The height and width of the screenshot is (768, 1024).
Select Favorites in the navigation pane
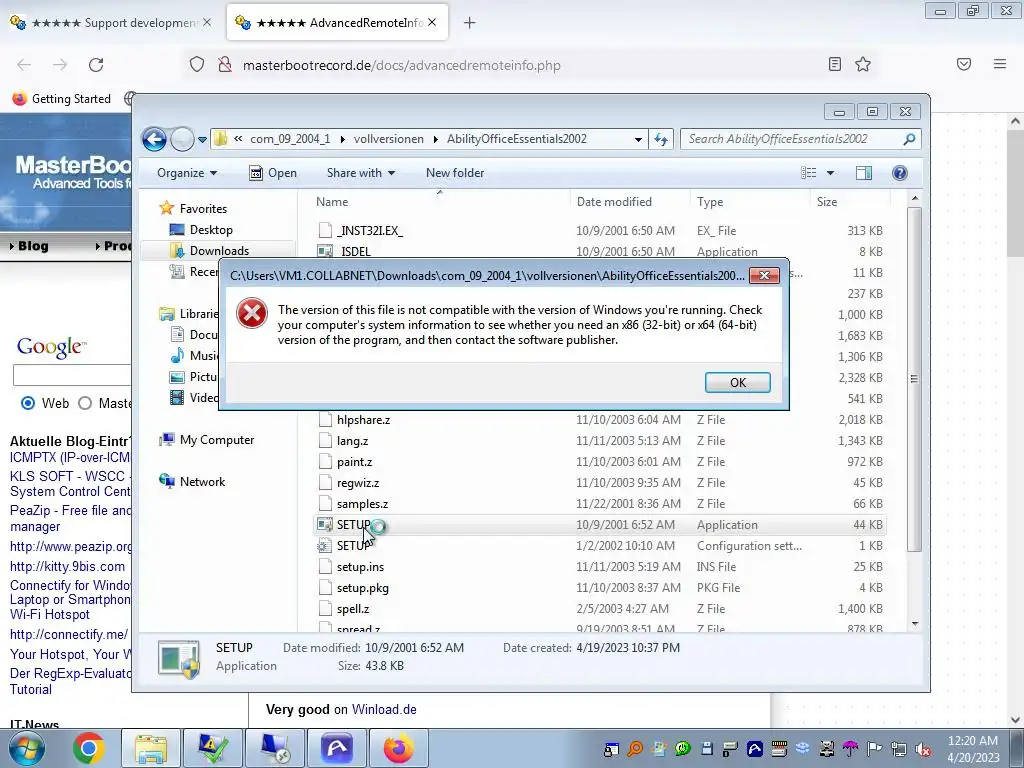click(x=203, y=209)
